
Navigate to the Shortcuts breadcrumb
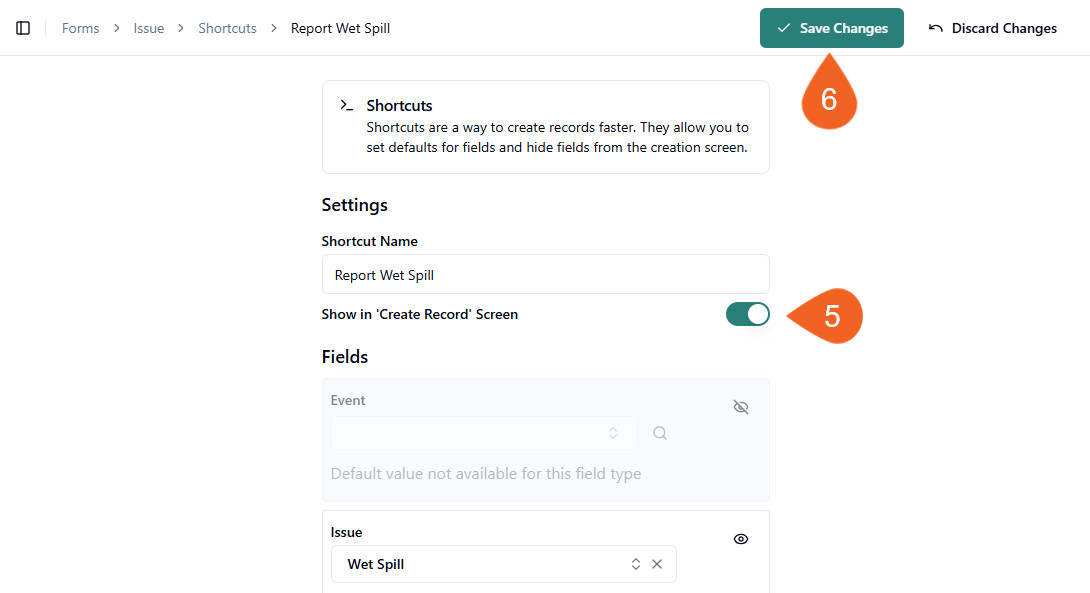tap(227, 29)
